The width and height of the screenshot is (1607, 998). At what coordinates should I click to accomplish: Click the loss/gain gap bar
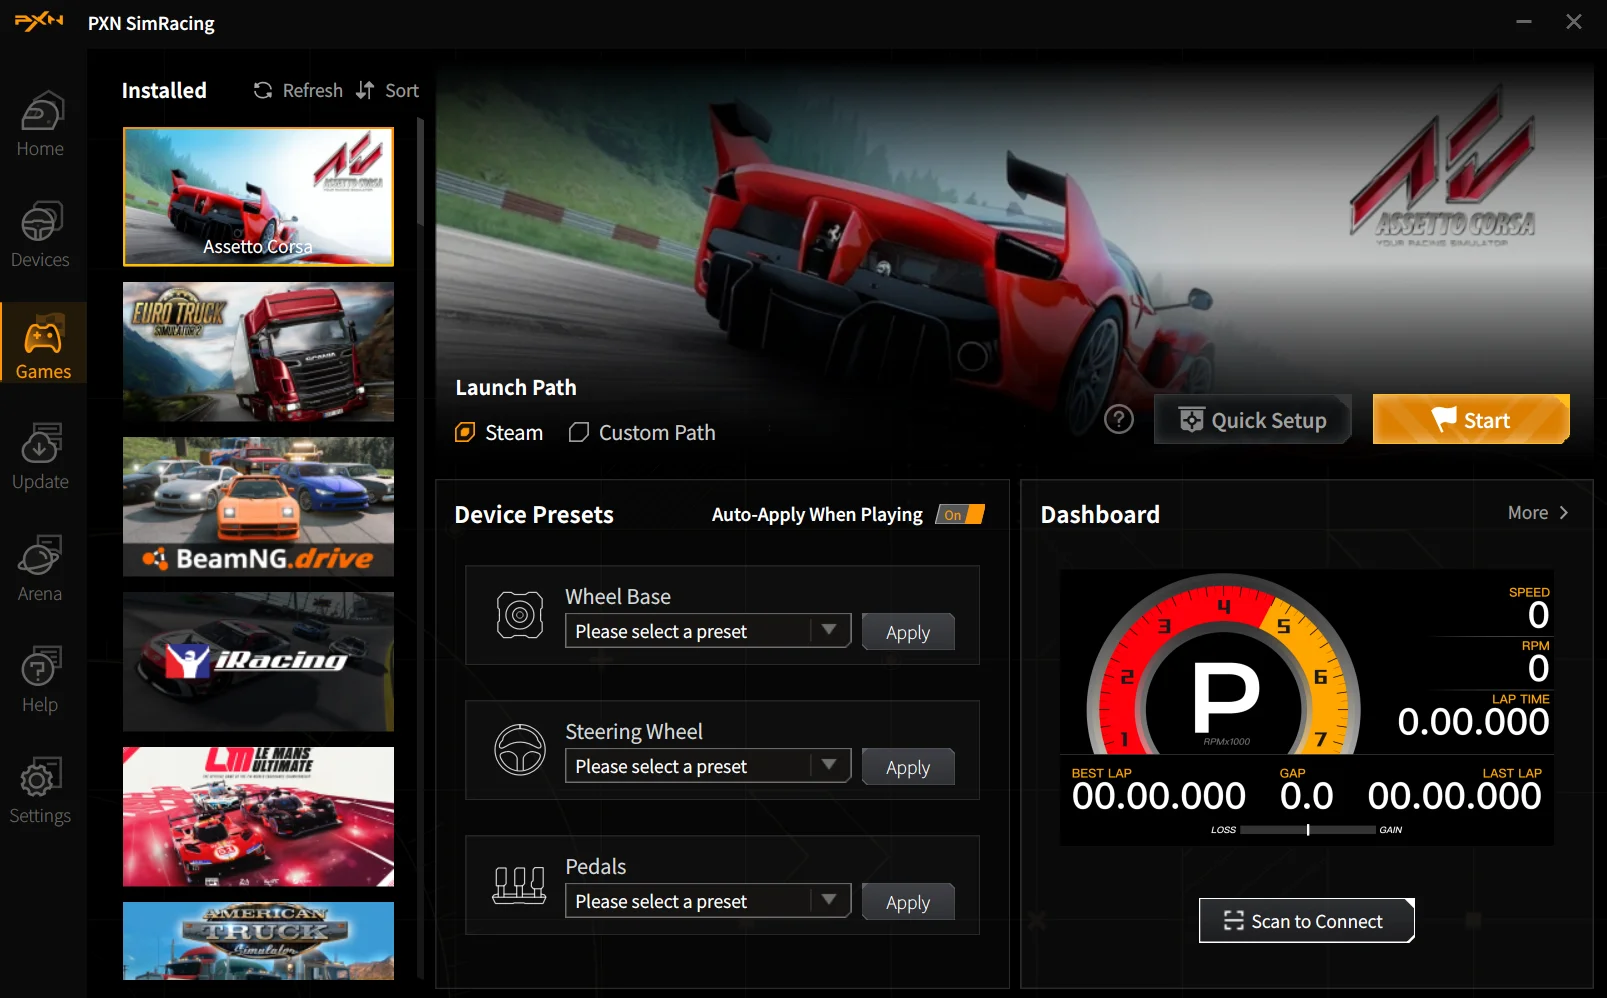pos(1308,830)
